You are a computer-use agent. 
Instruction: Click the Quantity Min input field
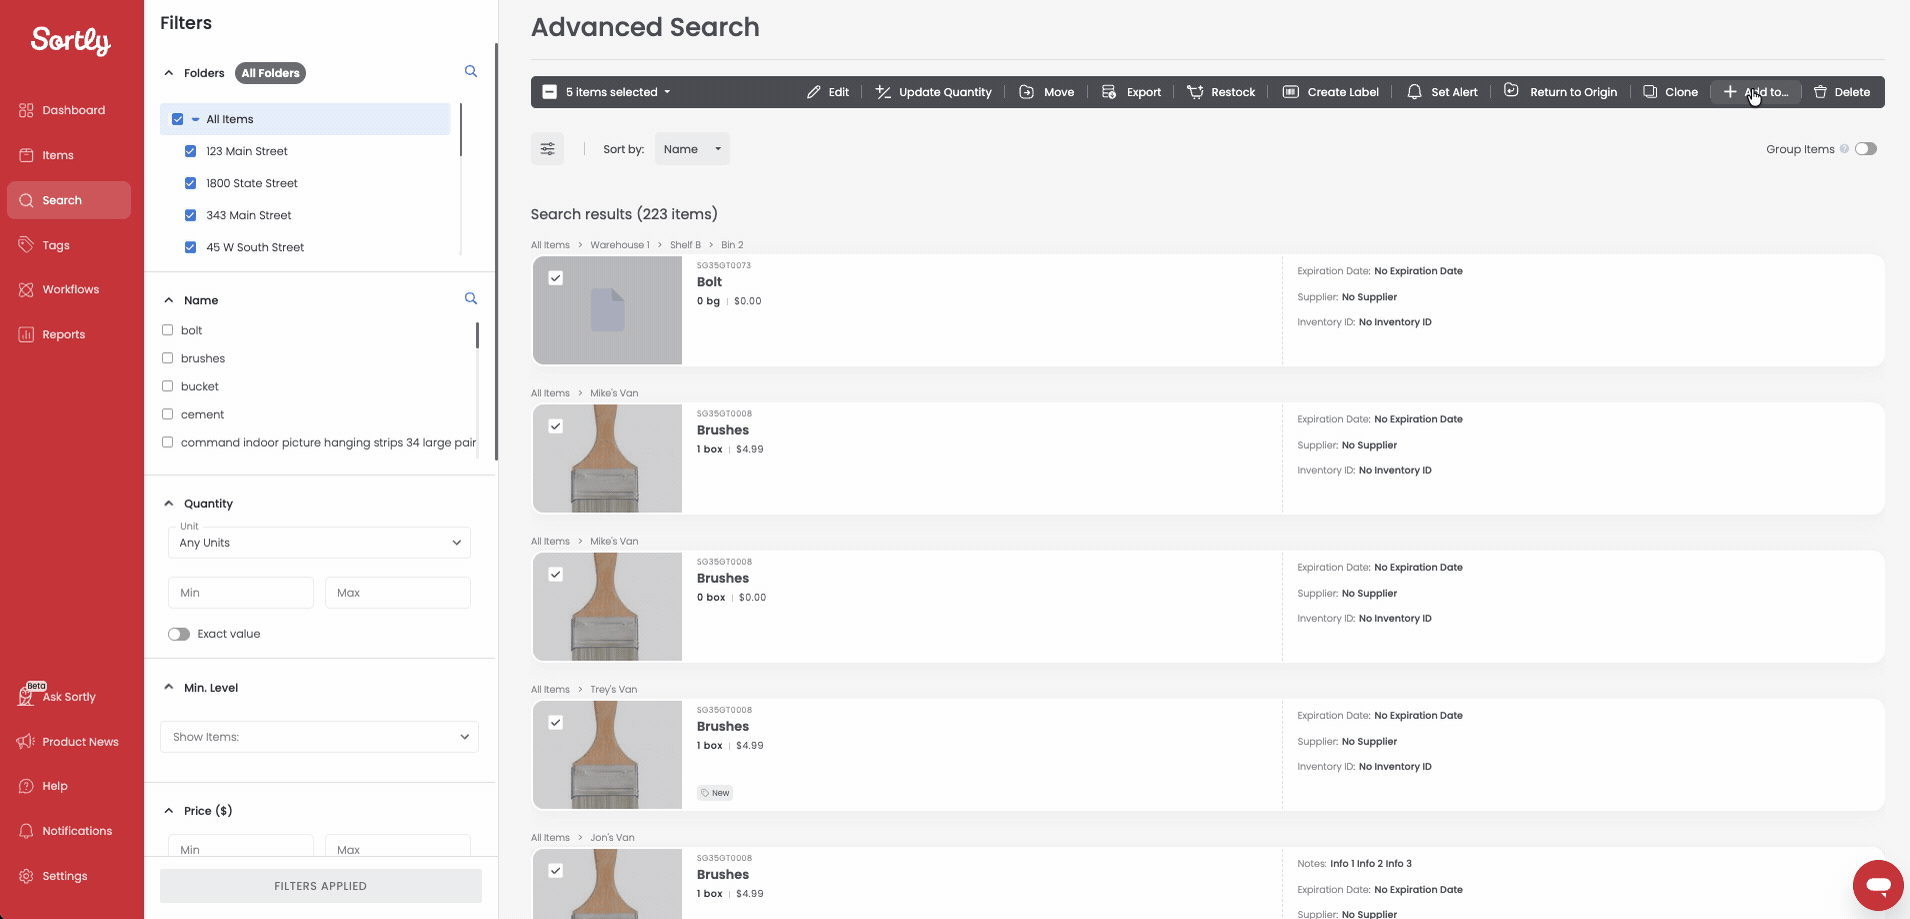240,593
